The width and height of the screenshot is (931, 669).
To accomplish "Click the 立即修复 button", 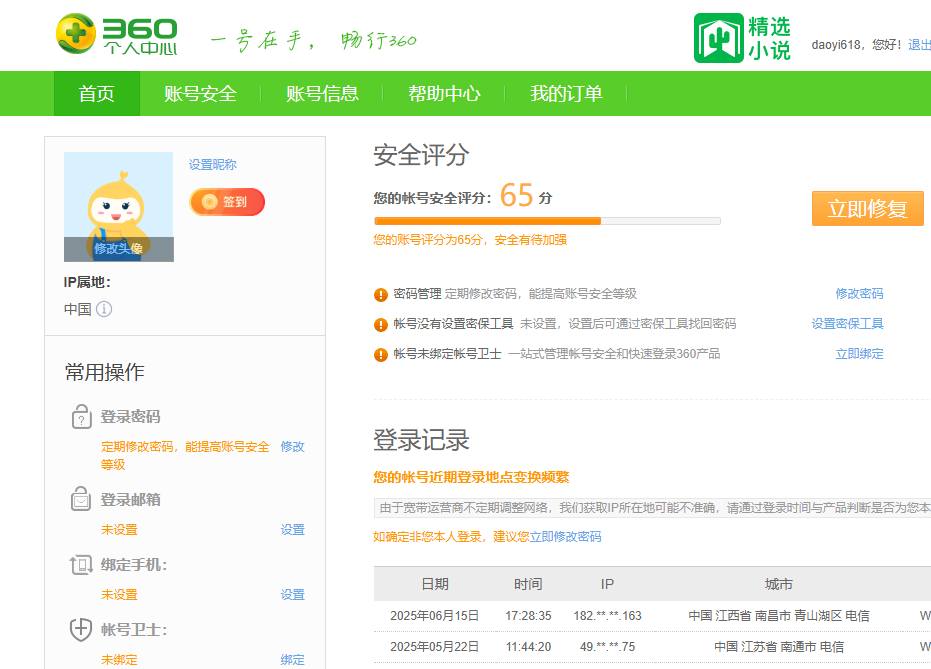I will (x=866, y=208).
